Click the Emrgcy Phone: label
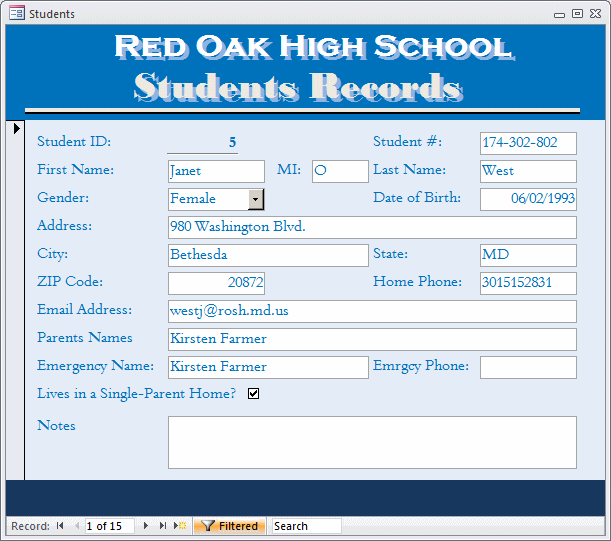The height and width of the screenshot is (541, 611). (x=421, y=366)
